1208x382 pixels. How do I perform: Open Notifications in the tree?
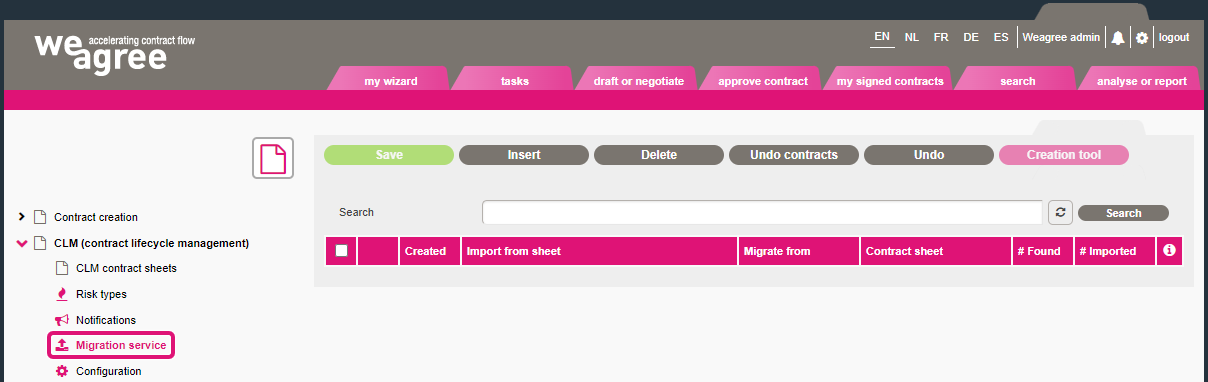coord(106,320)
